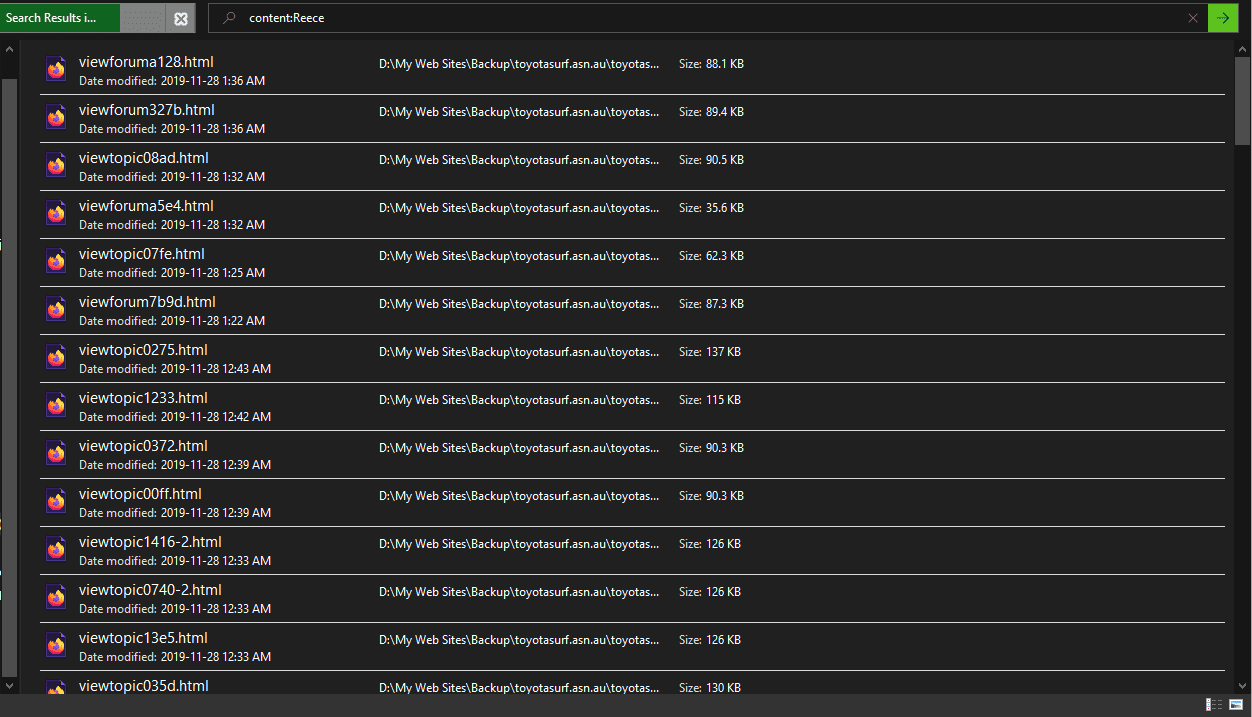
Task: Click the Size: 89.4 KB text
Action: 711,112
